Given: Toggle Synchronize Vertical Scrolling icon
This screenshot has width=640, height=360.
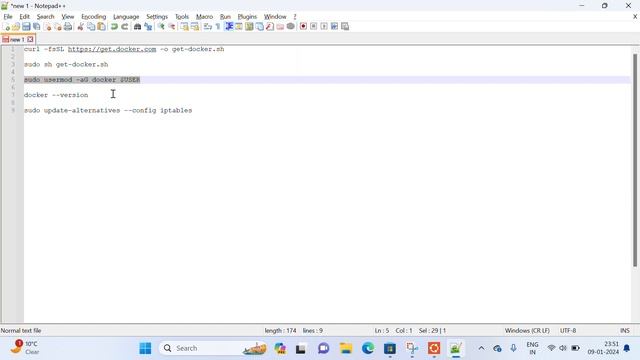Looking at the screenshot, I should 184,27.
